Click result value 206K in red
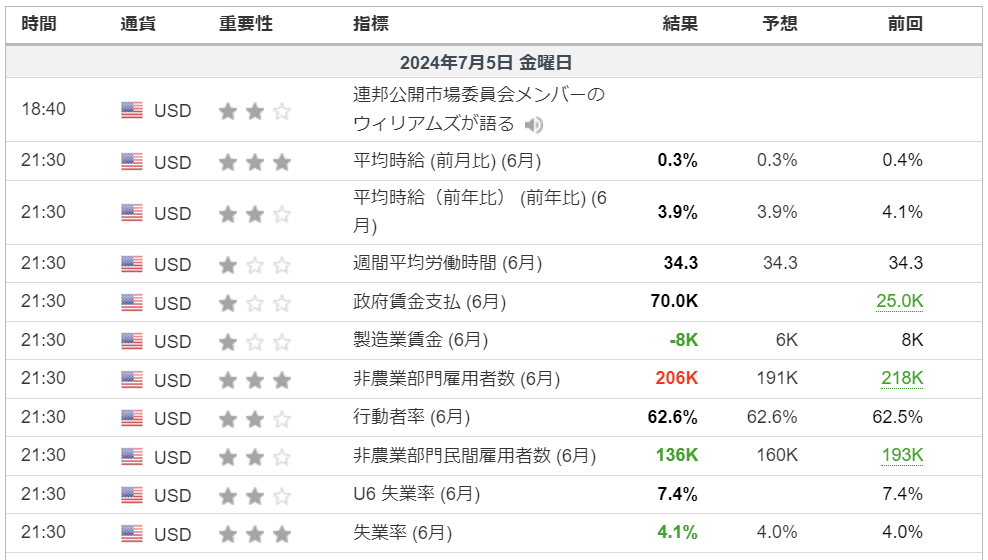988x560 pixels. click(676, 378)
